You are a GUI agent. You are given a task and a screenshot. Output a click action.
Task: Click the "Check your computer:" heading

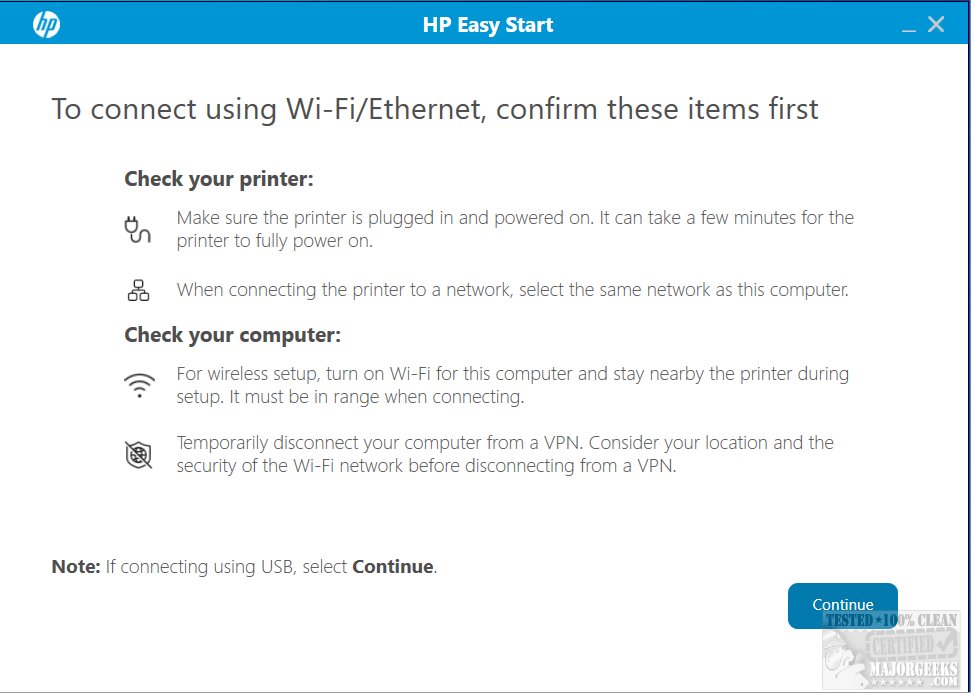tap(232, 335)
